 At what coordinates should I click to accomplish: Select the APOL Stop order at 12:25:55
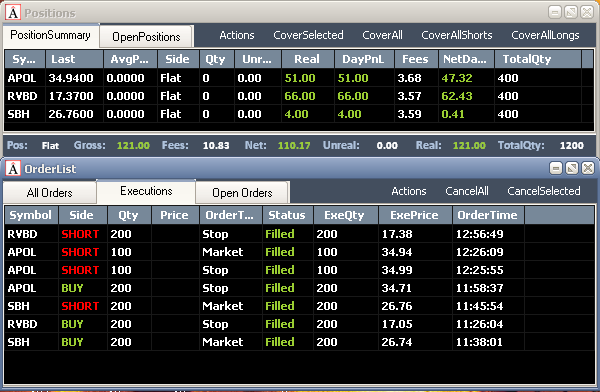click(x=300, y=270)
